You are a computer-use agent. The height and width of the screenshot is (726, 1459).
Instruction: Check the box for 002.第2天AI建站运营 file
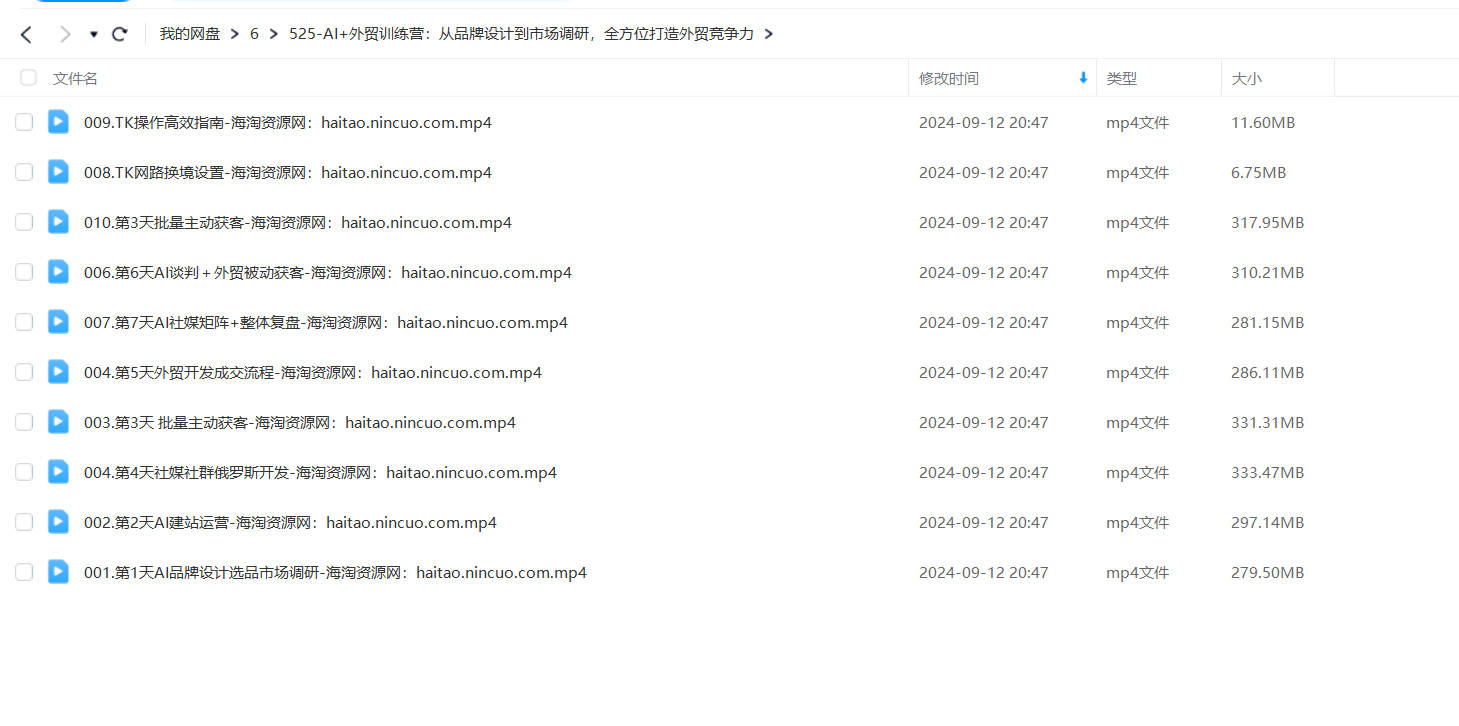tap(24, 522)
